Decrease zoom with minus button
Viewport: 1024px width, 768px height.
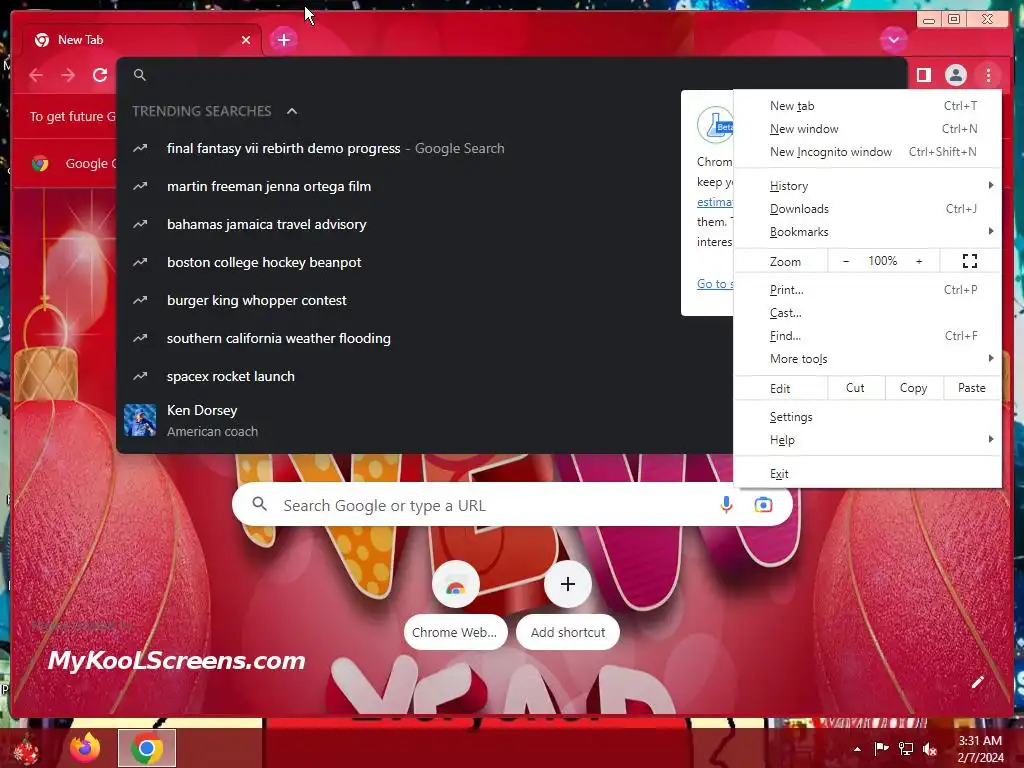(846, 261)
